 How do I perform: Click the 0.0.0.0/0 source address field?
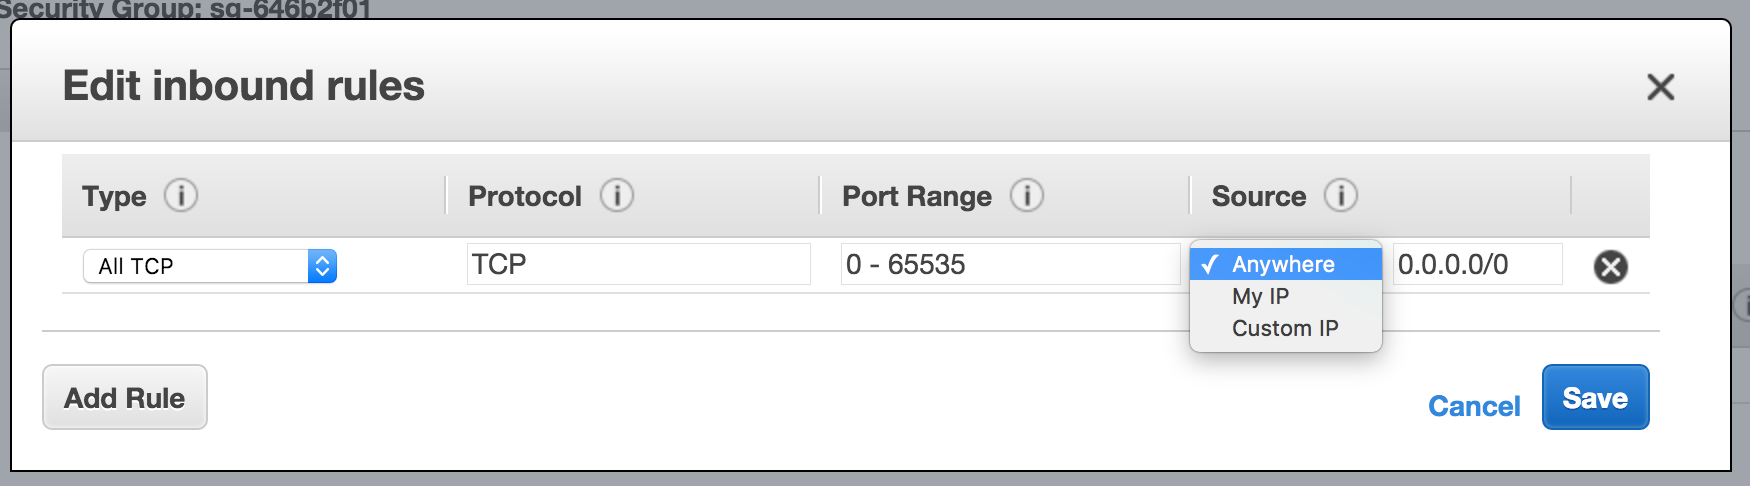(x=1477, y=264)
